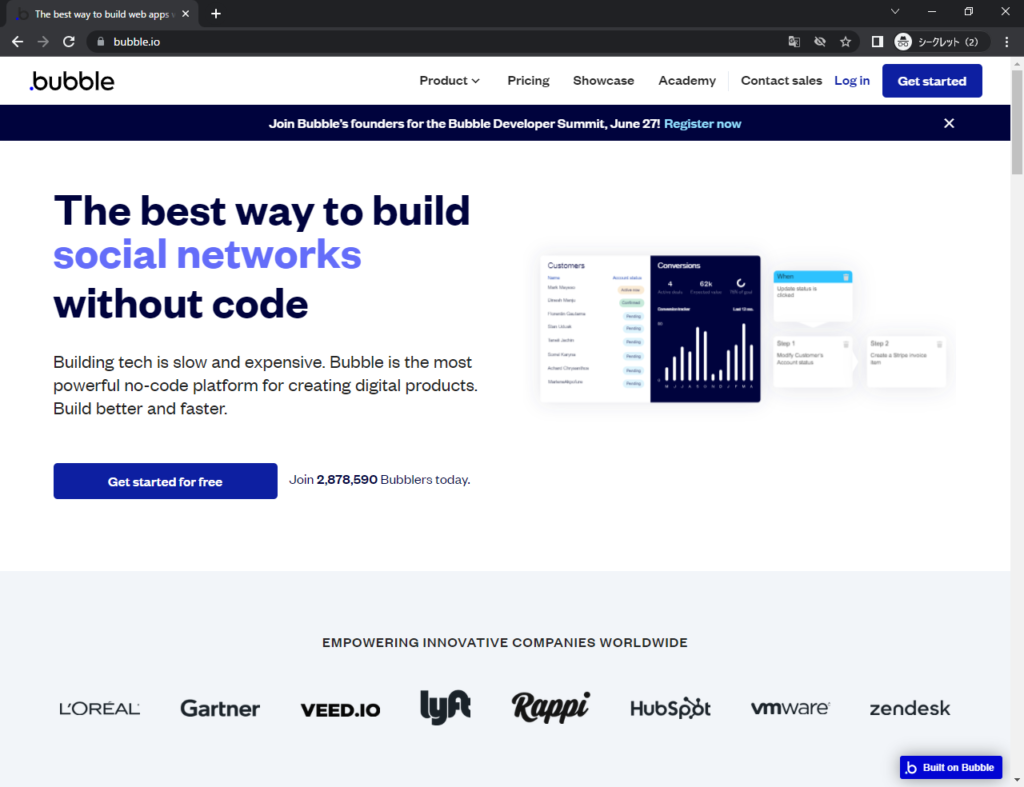Screen dimensions: 1024x787
Task: Open Chrome three-dot menu
Action: (1006, 42)
